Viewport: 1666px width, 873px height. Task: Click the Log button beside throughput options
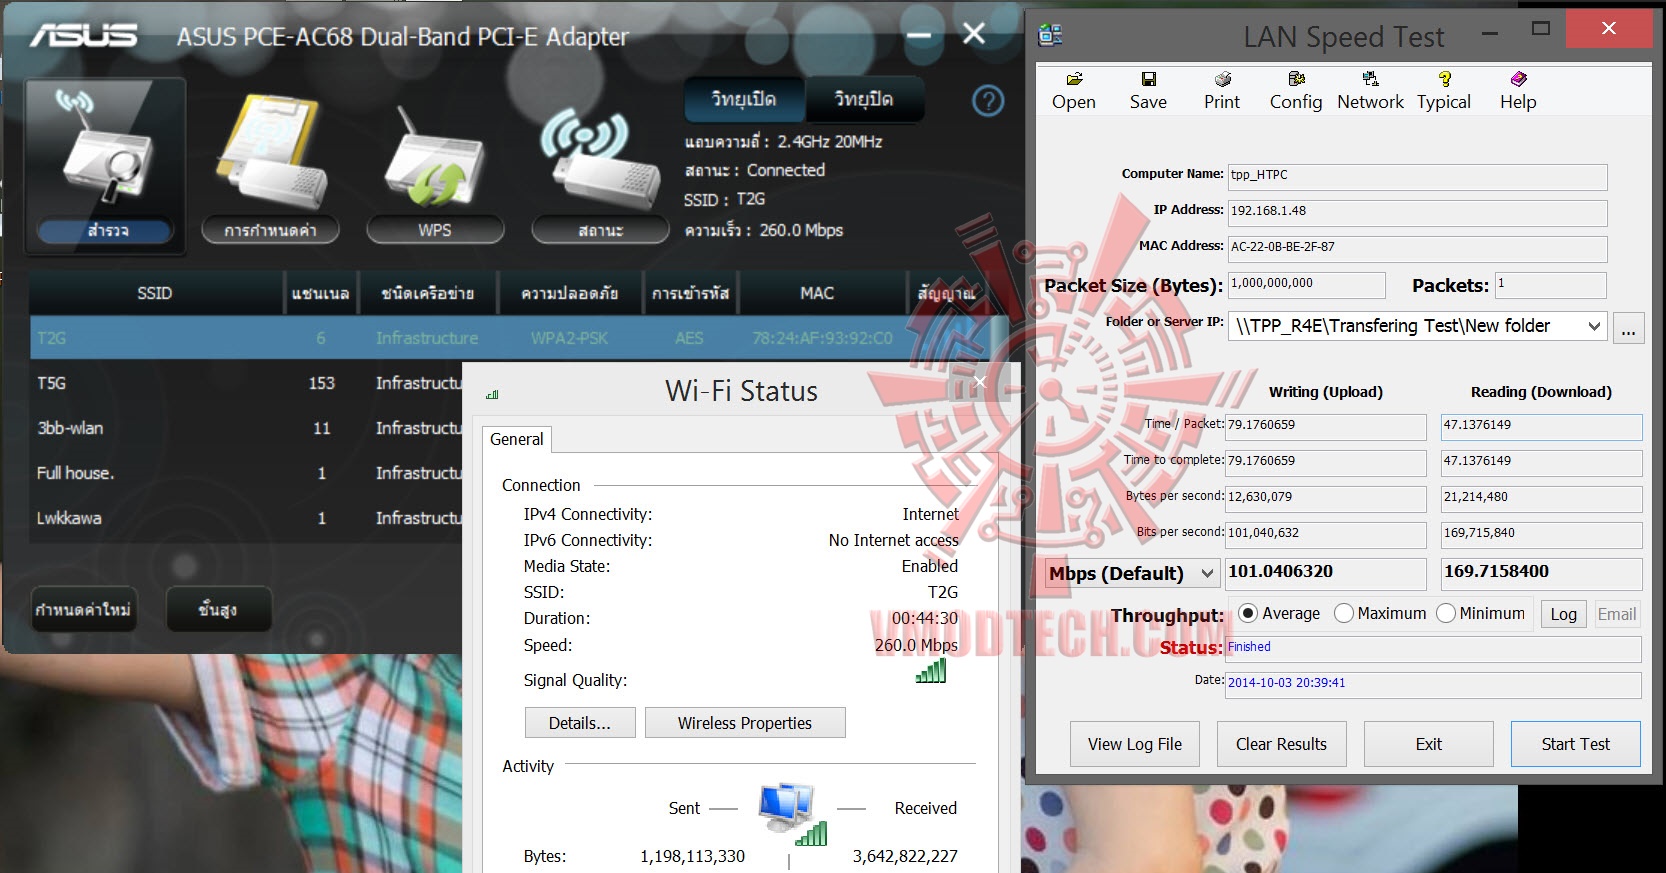(1564, 614)
